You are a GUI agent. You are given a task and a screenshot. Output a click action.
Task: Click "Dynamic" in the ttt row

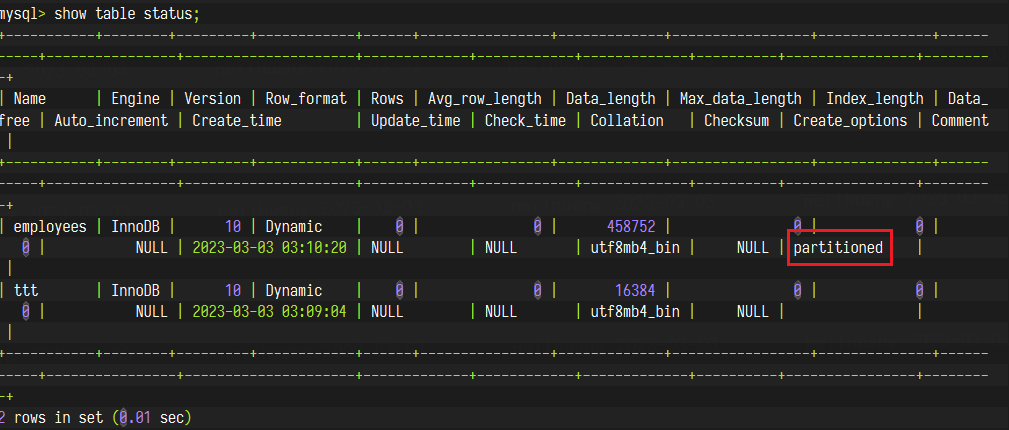(294, 290)
